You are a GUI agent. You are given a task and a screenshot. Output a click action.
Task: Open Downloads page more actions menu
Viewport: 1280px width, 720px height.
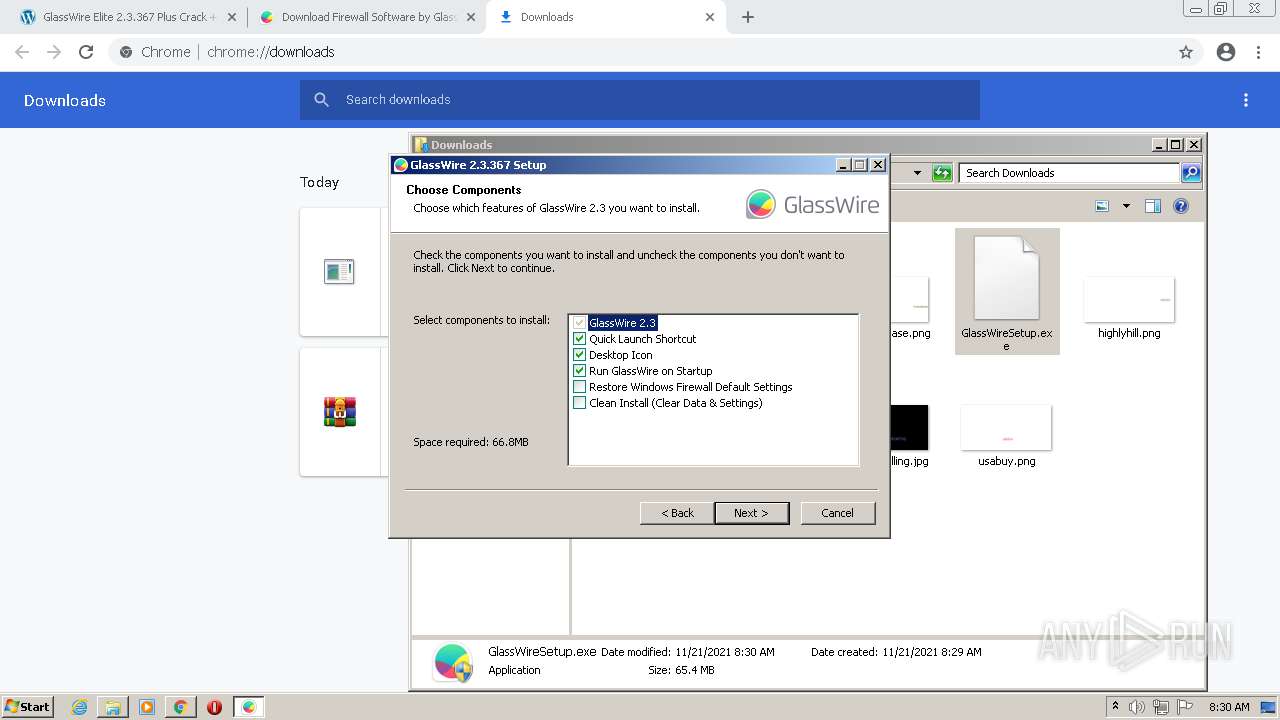[1246, 100]
